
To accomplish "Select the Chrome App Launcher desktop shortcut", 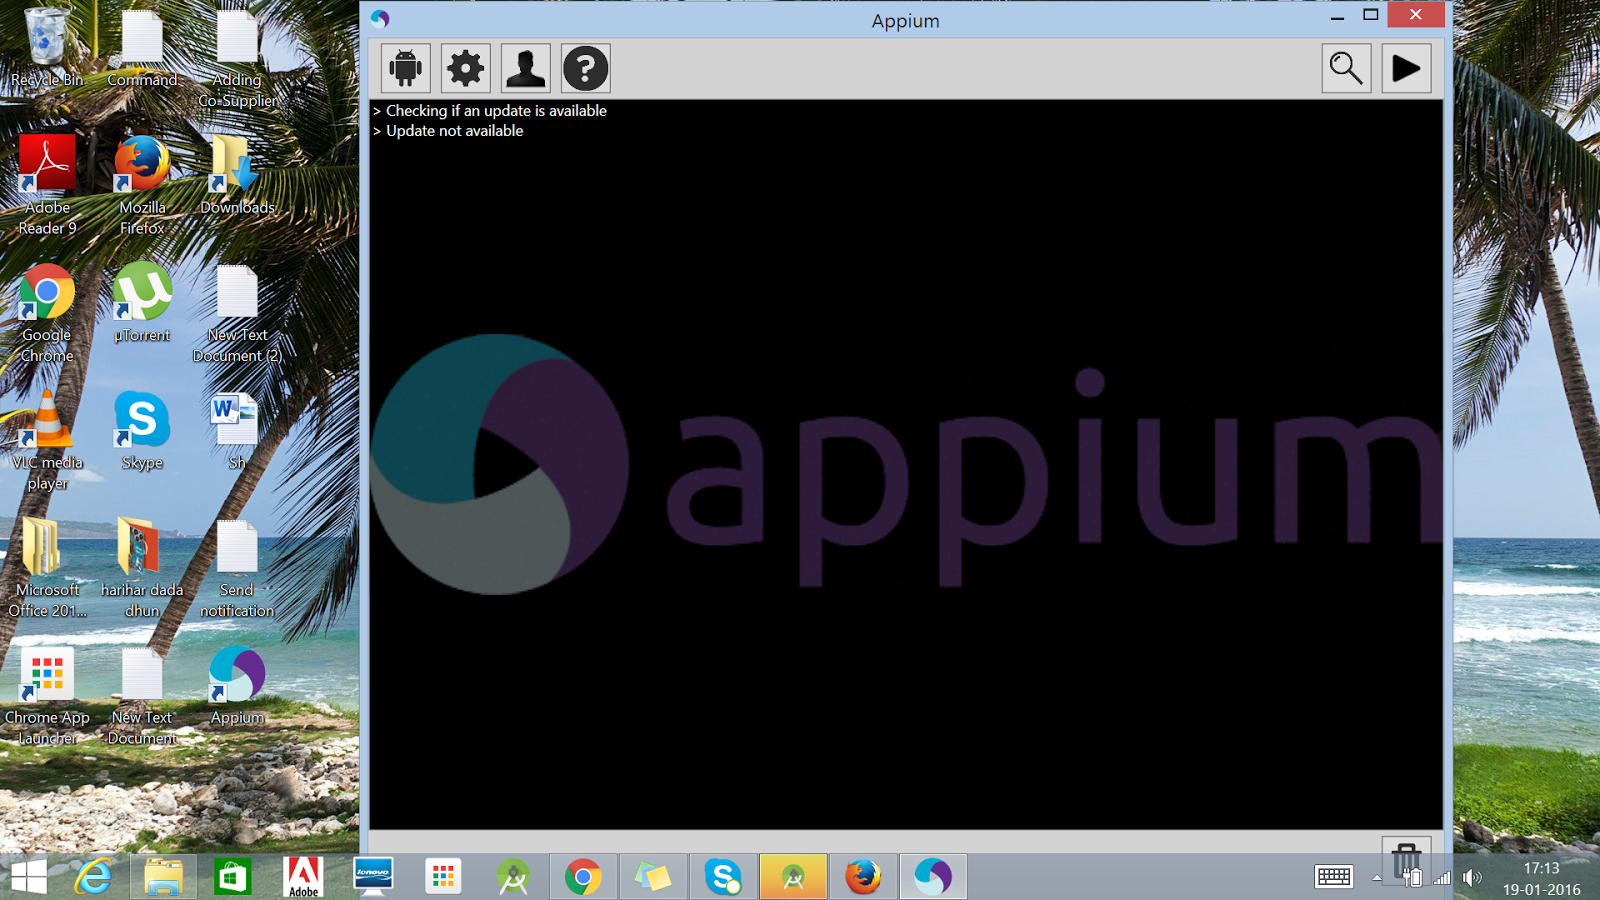I will tap(47, 695).
